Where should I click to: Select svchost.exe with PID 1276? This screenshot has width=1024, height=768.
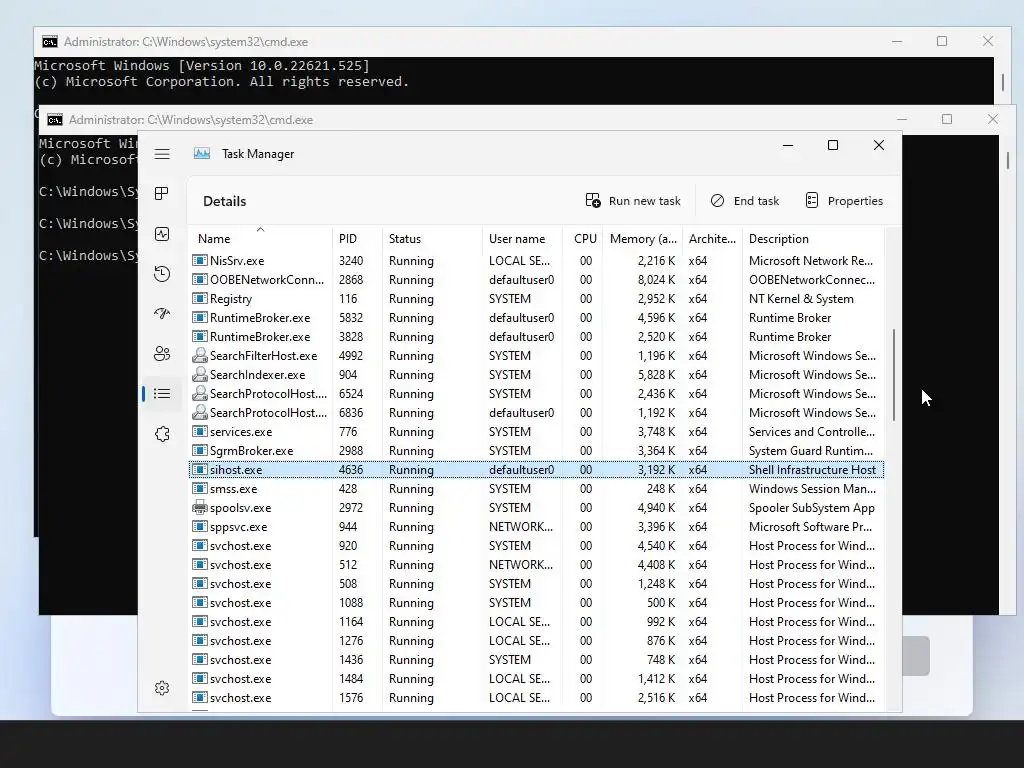[x=536, y=641]
